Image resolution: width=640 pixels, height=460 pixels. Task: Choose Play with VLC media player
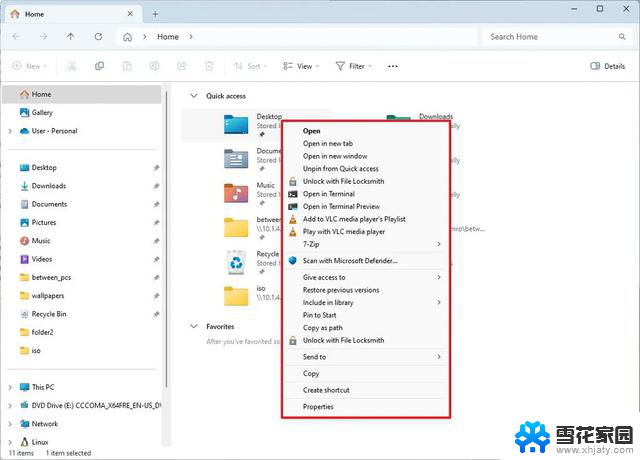click(366, 232)
